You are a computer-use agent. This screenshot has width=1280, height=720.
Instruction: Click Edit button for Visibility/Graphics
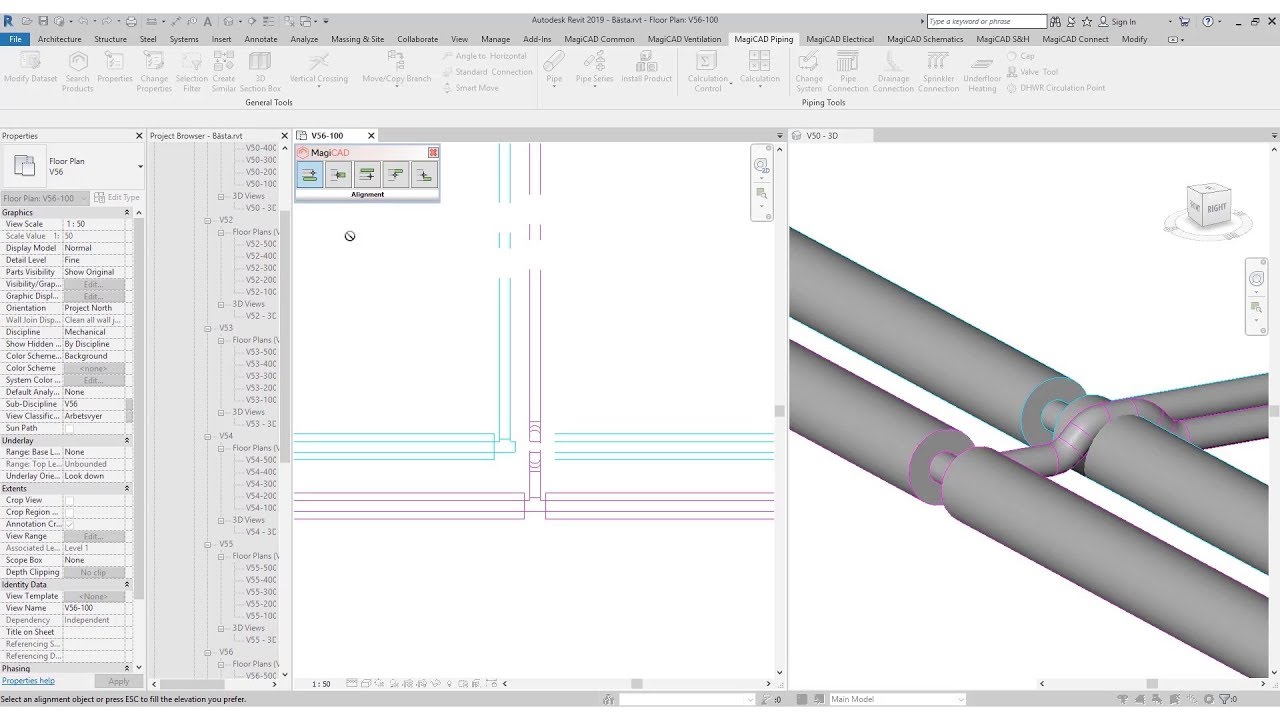(x=94, y=284)
